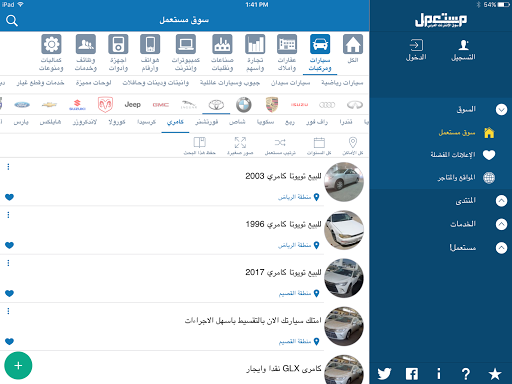Image resolution: width=512 pixels, height=384 pixels.
Task: Expand the المنتدى section chevron
Action: click(501, 201)
